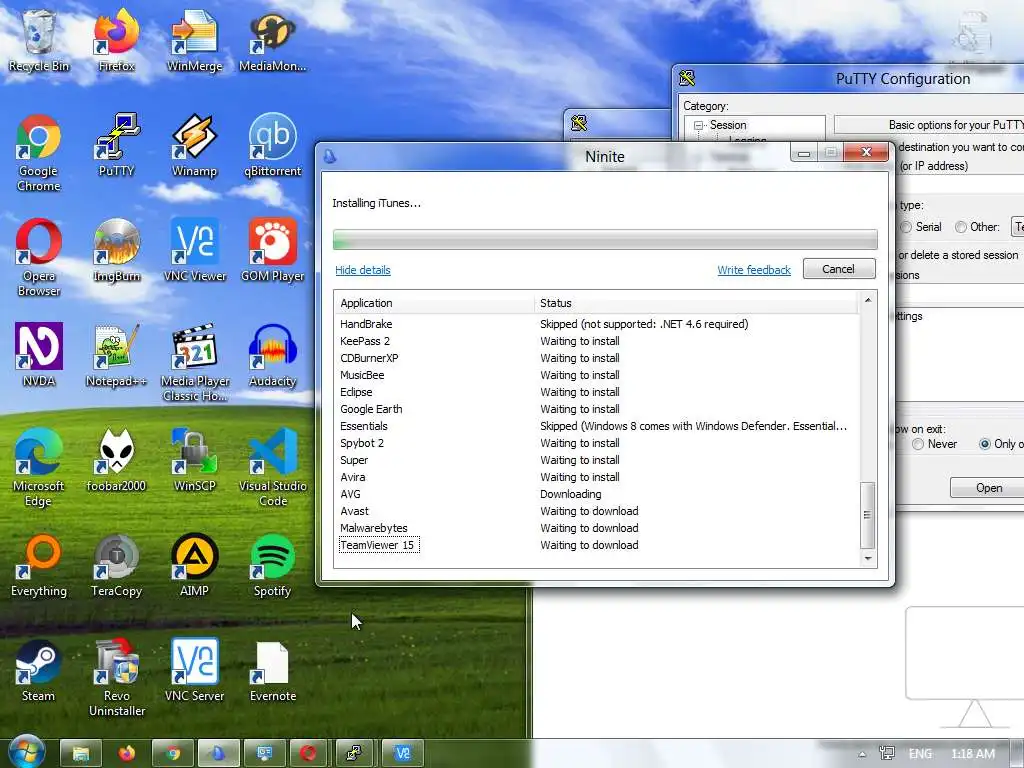Select the AIMP desktop icon
This screenshot has height=768, width=1024.
click(x=195, y=566)
